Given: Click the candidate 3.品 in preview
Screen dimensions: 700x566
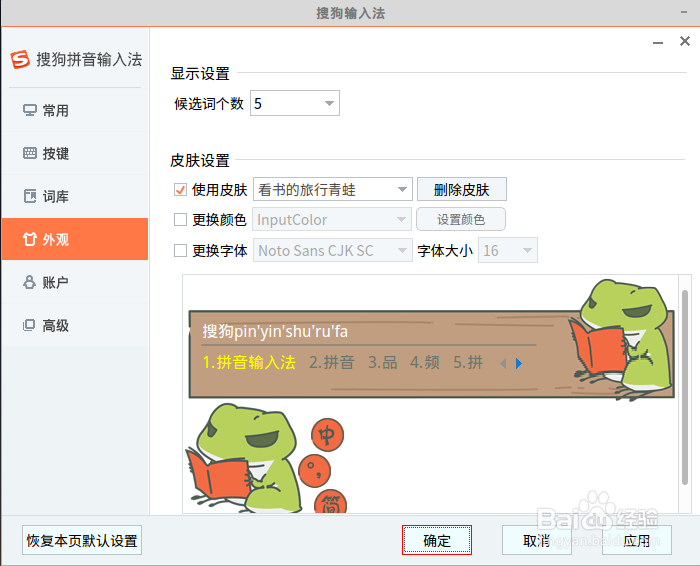Looking at the screenshot, I should click(383, 362).
